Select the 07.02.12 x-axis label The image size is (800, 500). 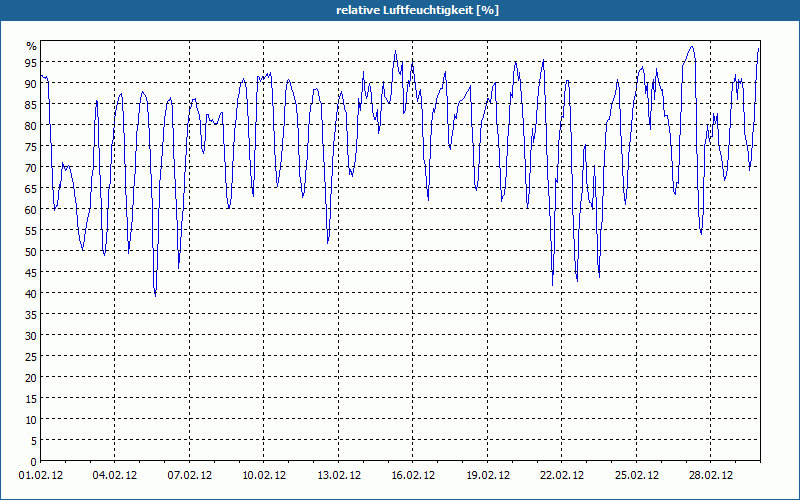[x=190, y=476]
